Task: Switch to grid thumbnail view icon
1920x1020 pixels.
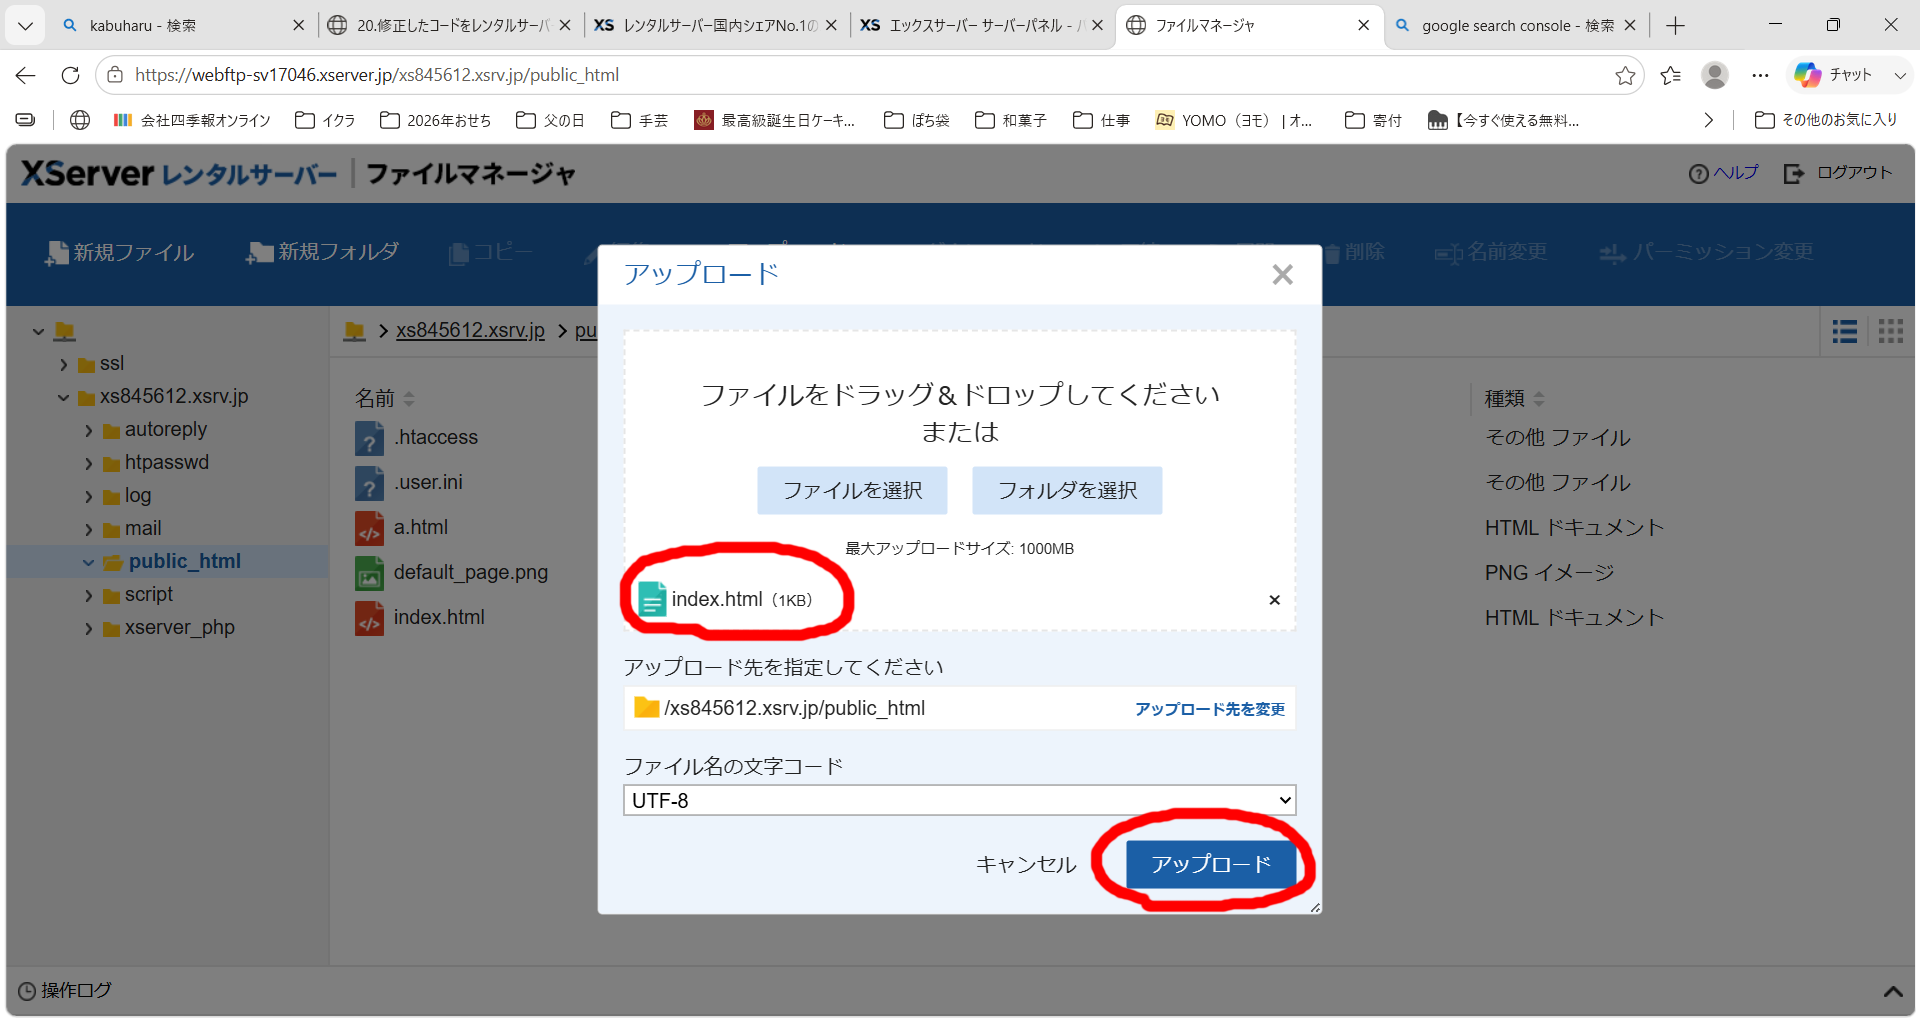Action: [1890, 331]
